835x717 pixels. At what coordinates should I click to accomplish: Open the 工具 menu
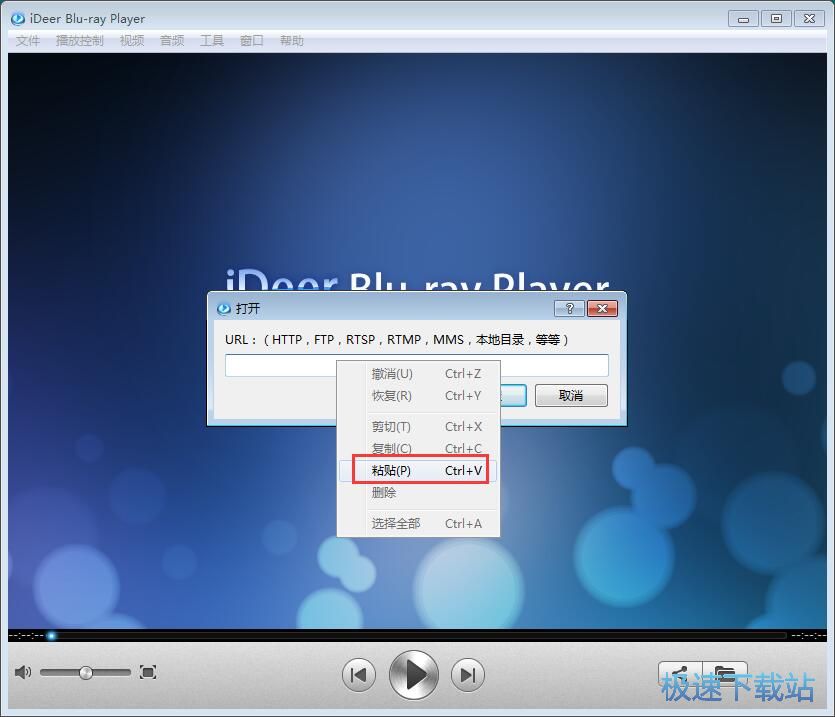pyautogui.click(x=212, y=41)
